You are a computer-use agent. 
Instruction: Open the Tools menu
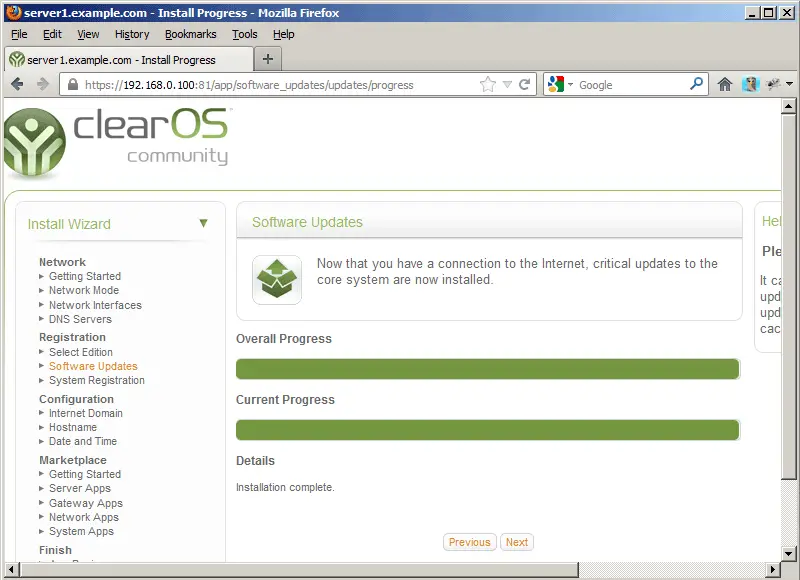click(245, 34)
